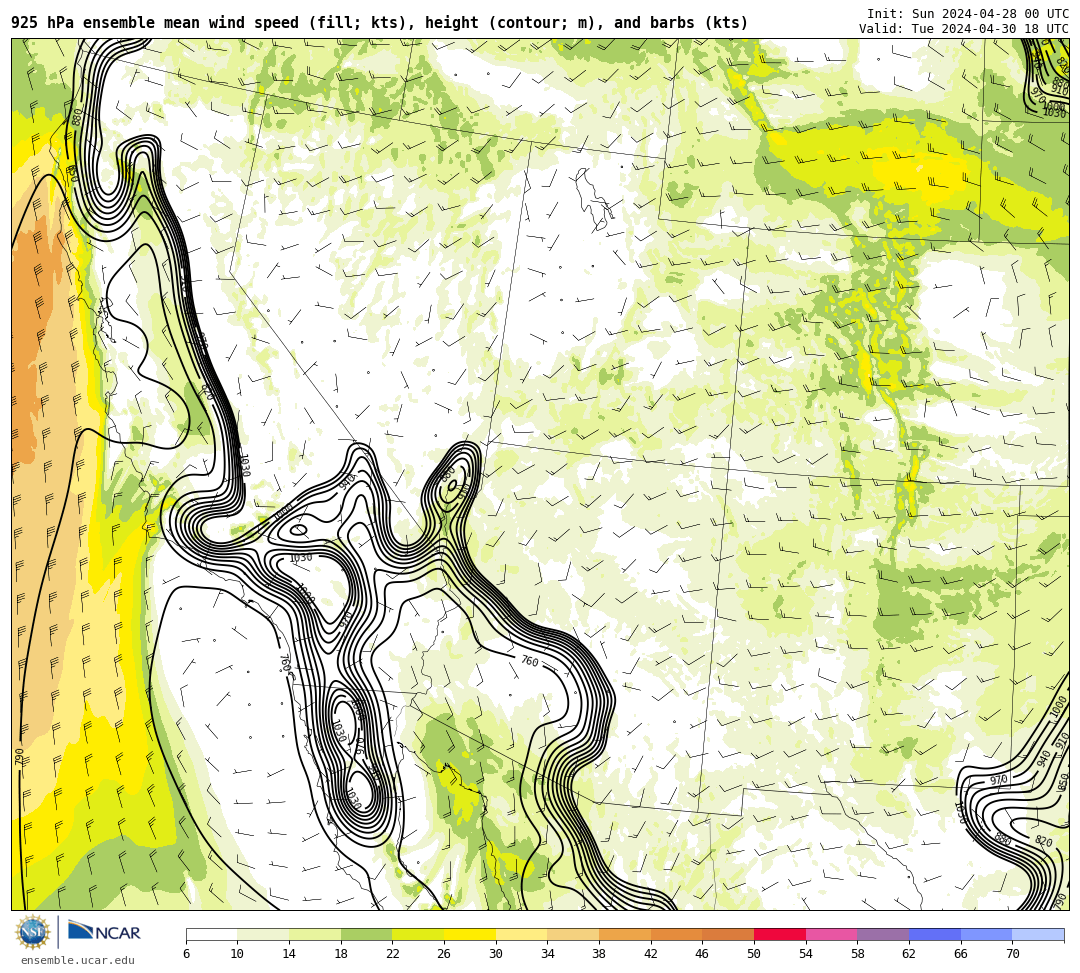1080x973 pixels.
Task: Click the NSF logo emblem
Action: 33,932
